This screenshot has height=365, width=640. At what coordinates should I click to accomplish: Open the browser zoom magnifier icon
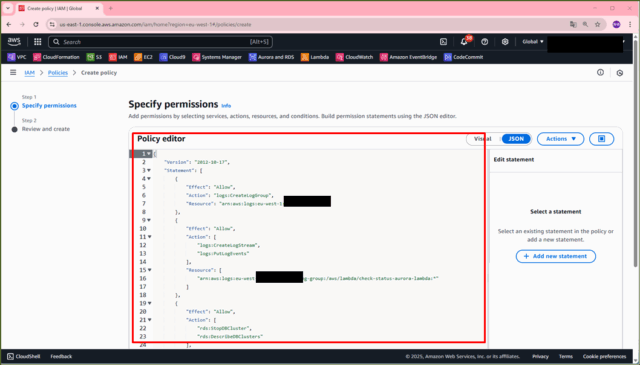click(585, 24)
